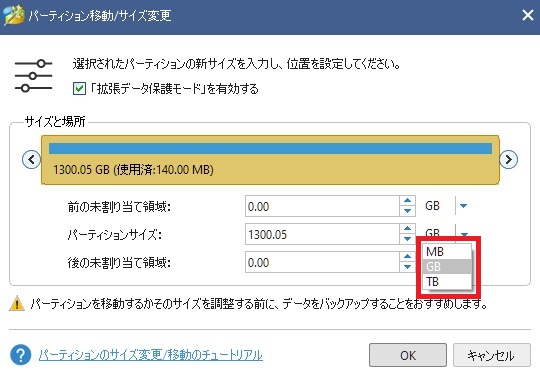
Task: Click the yellow warning triangle icon
Action: point(17,303)
